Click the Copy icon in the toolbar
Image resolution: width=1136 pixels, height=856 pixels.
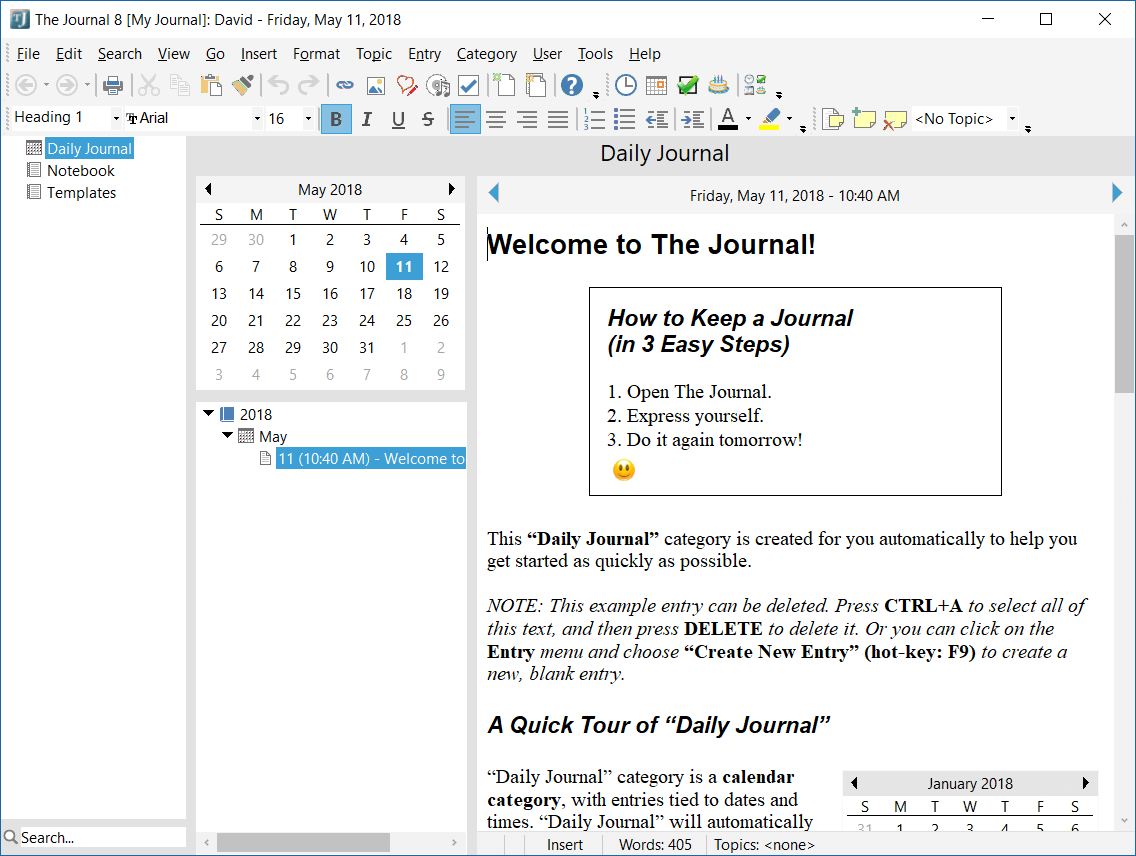point(180,85)
